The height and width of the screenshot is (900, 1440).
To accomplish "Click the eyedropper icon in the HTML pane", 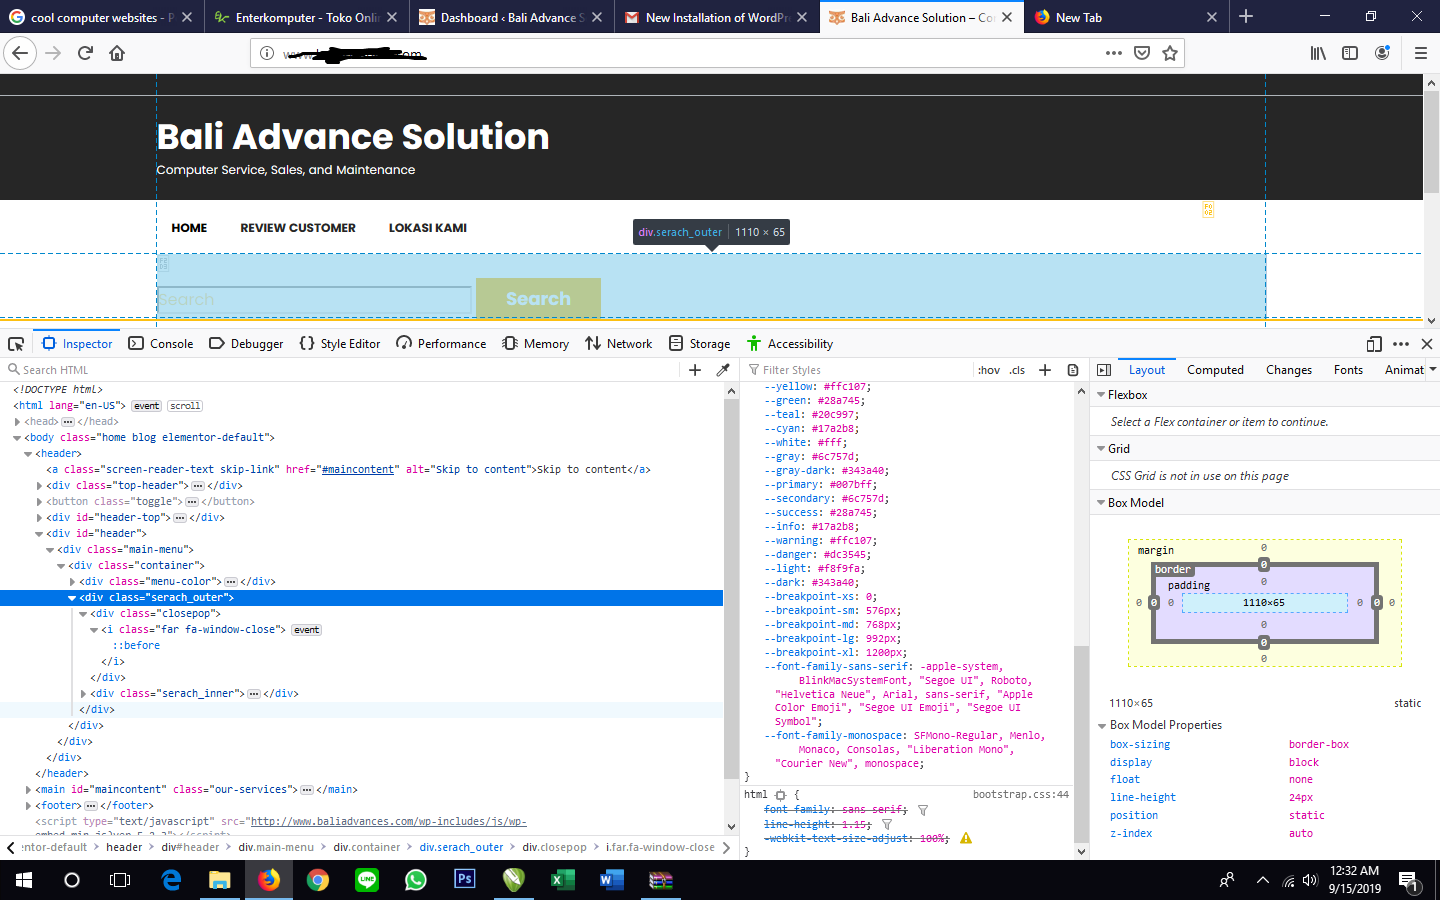I will (723, 370).
